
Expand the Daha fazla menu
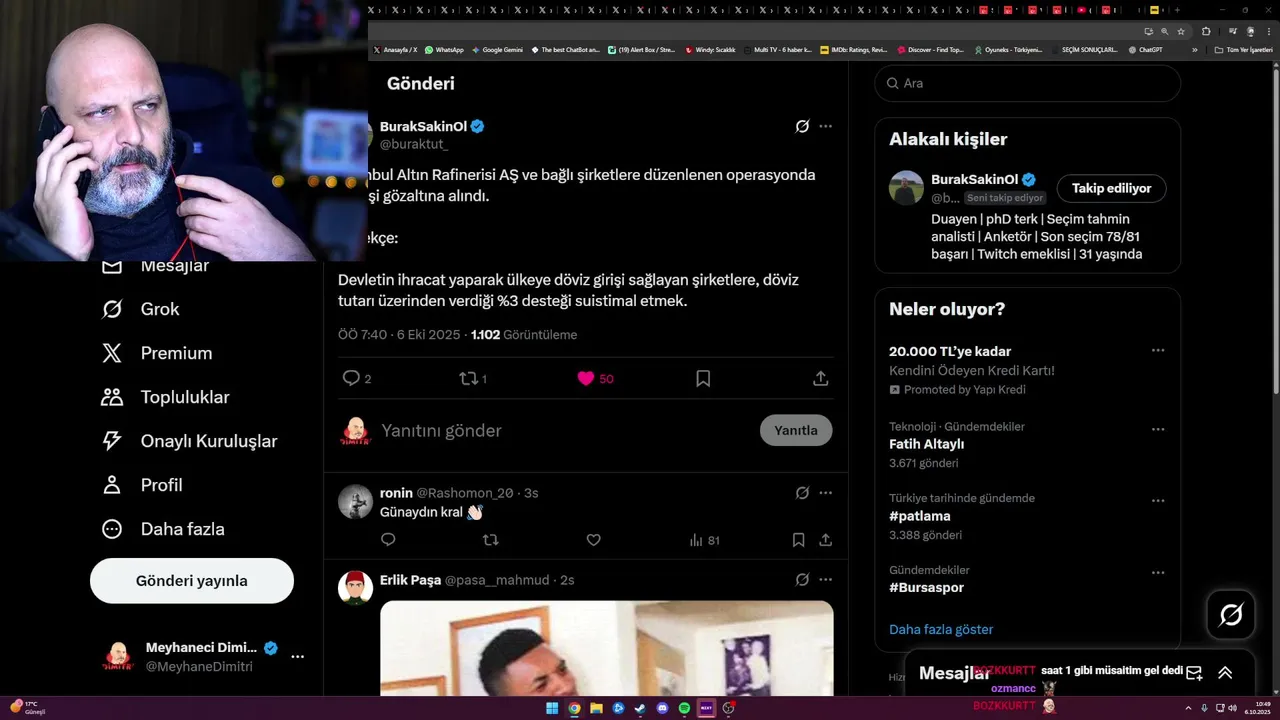pyautogui.click(x=162, y=529)
